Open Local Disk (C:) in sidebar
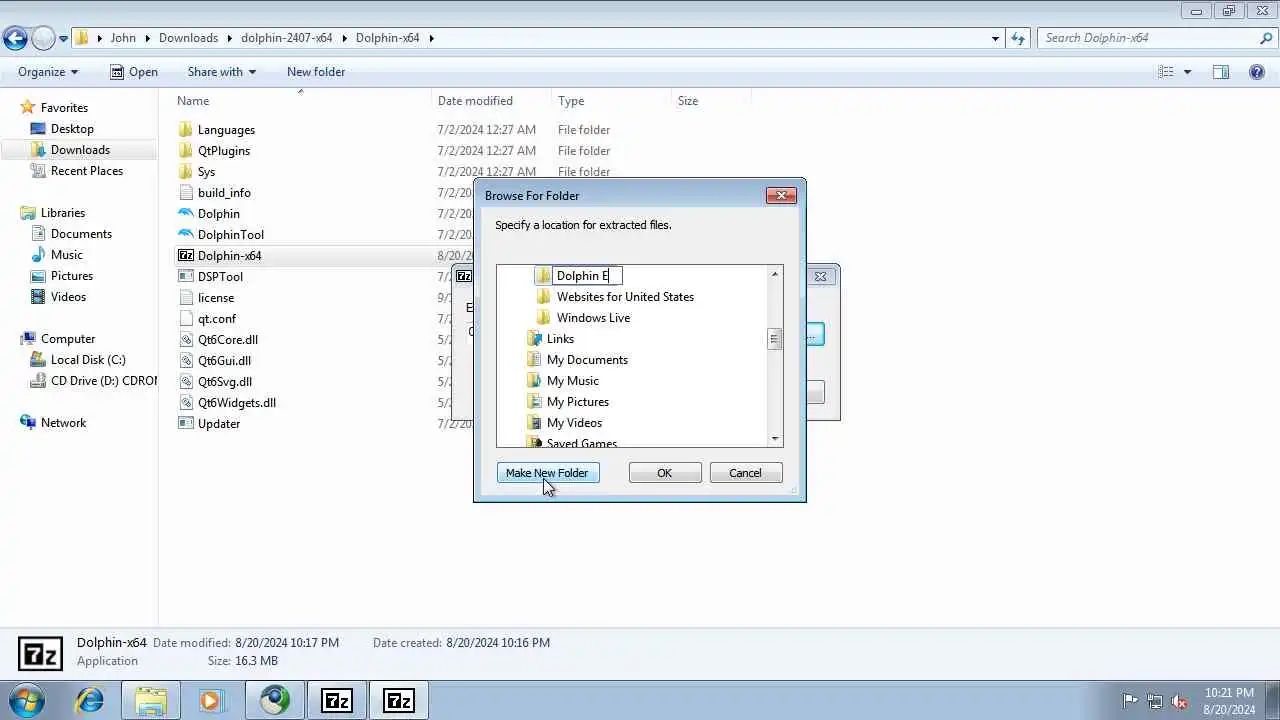This screenshot has height=720, width=1280. (88, 360)
